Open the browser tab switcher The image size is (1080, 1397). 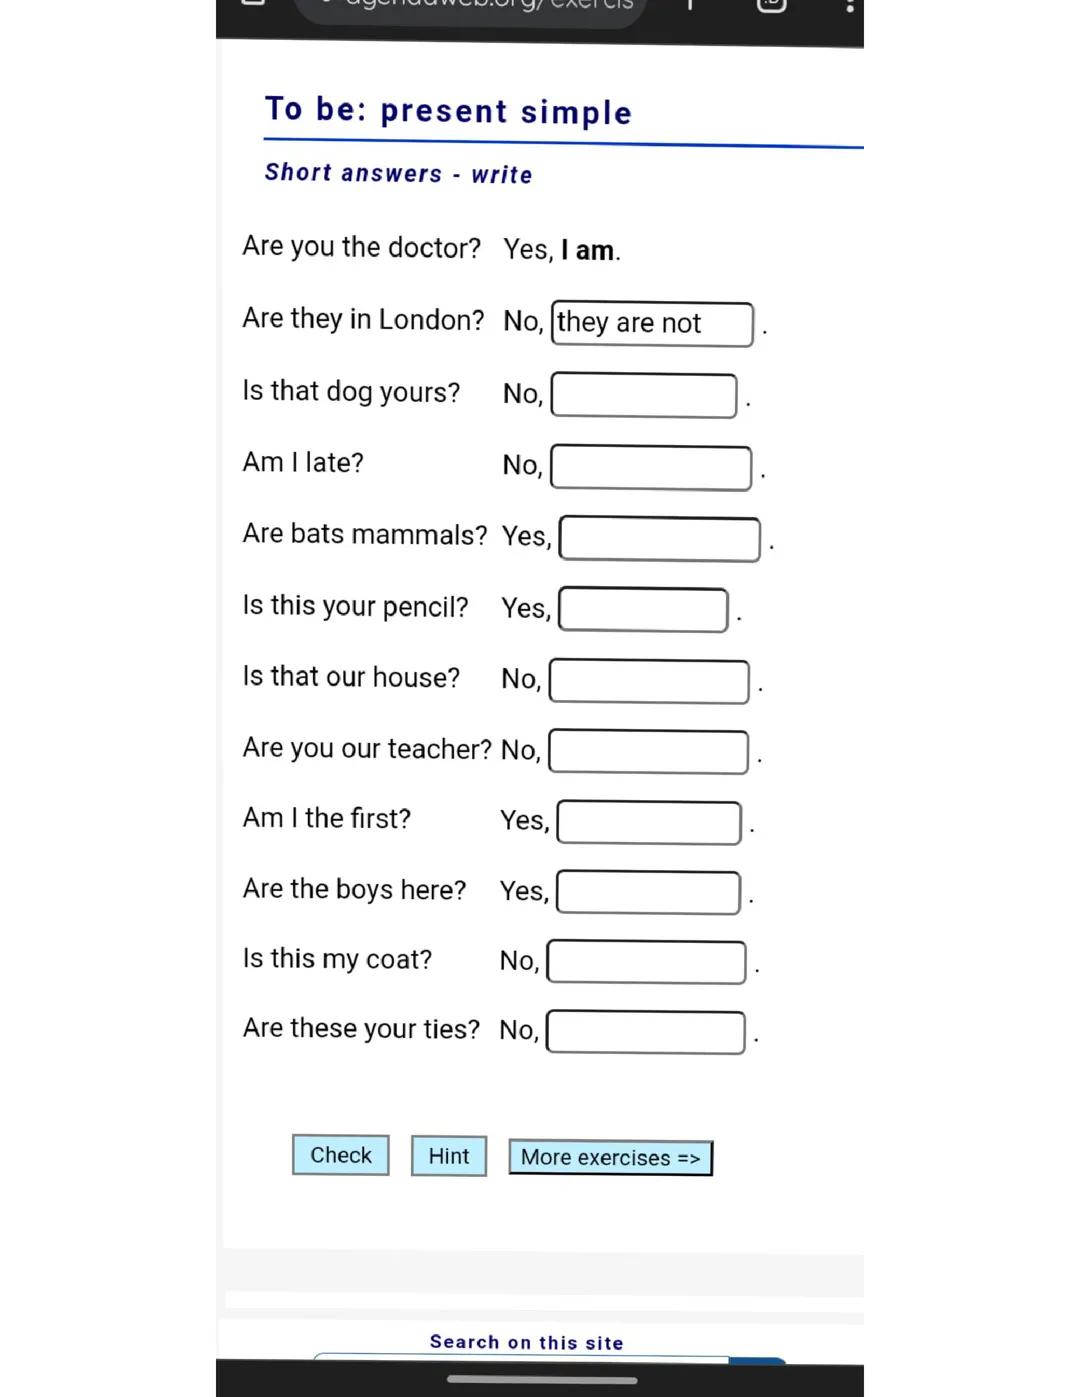point(771,4)
